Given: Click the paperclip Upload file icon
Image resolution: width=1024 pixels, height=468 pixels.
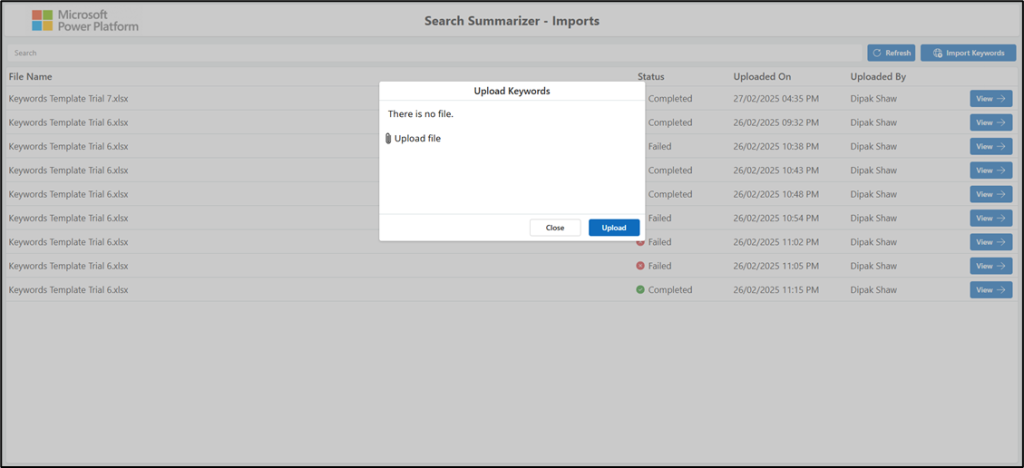Looking at the screenshot, I should pyautogui.click(x=388, y=139).
